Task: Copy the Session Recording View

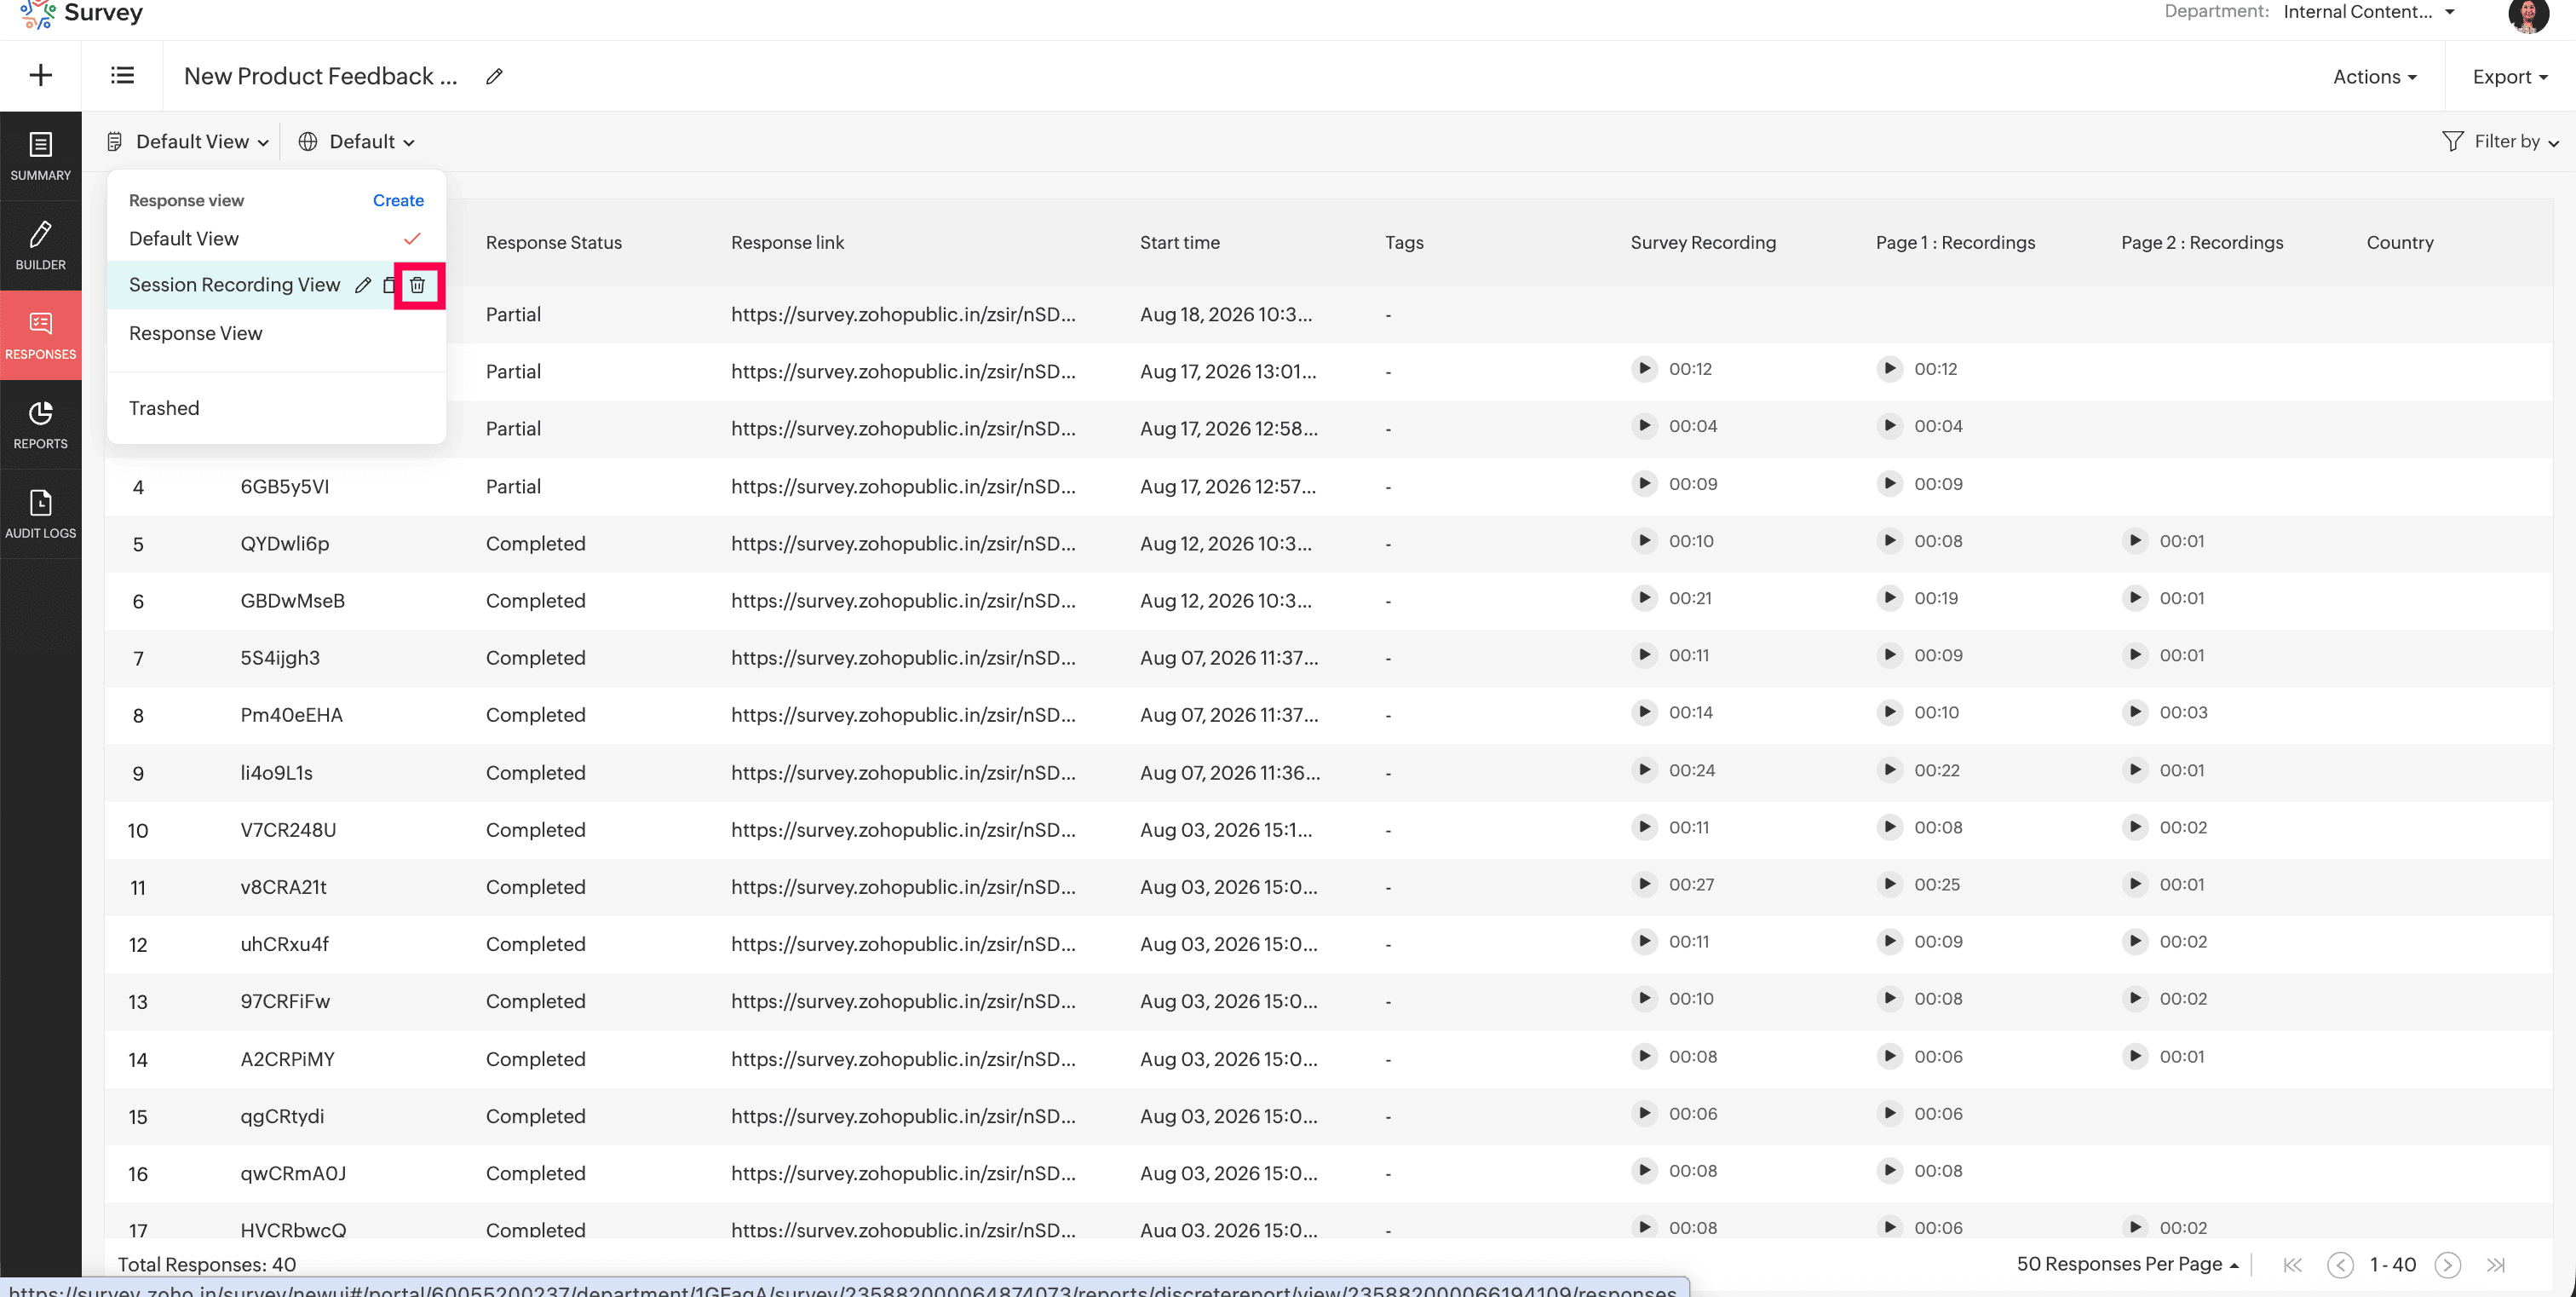Action: point(390,285)
